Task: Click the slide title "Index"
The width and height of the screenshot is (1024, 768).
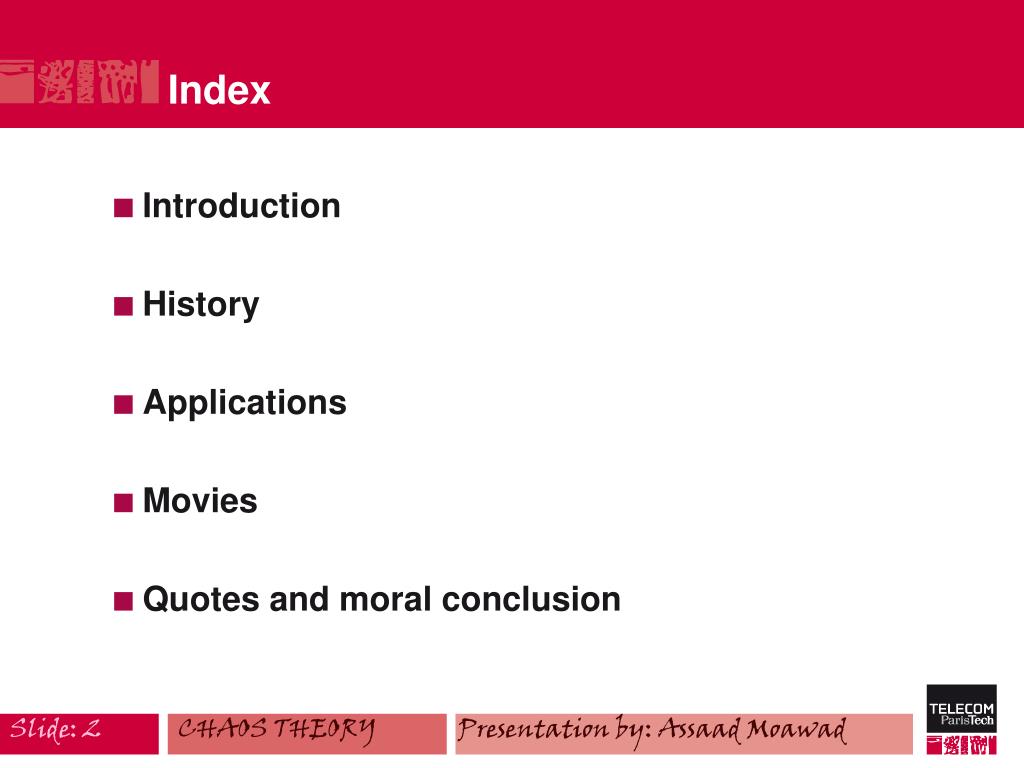Action: tap(219, 89)
